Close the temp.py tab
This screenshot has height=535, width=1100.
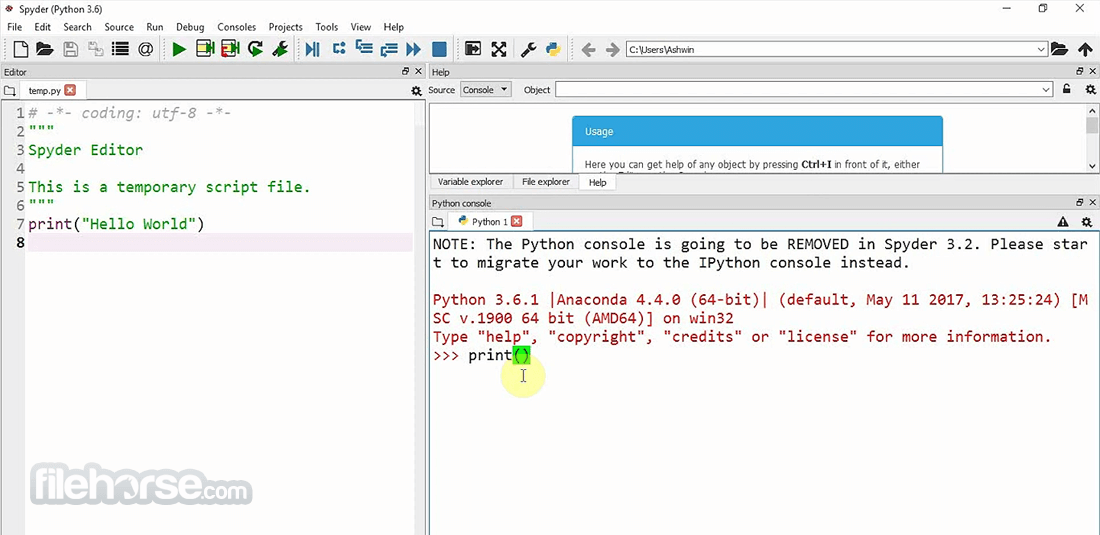click(x=70, y=90)
